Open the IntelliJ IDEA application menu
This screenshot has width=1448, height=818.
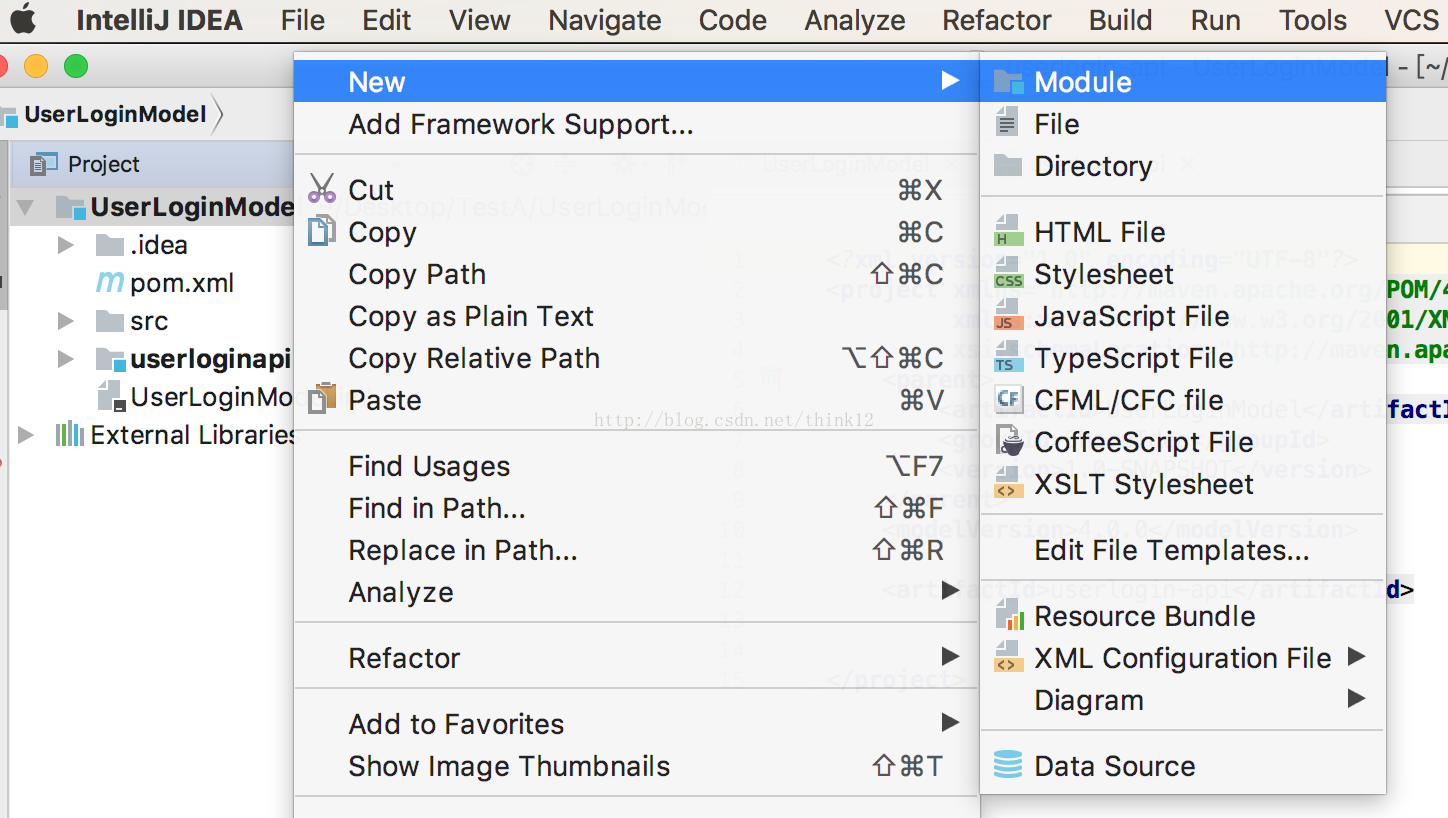160,20
